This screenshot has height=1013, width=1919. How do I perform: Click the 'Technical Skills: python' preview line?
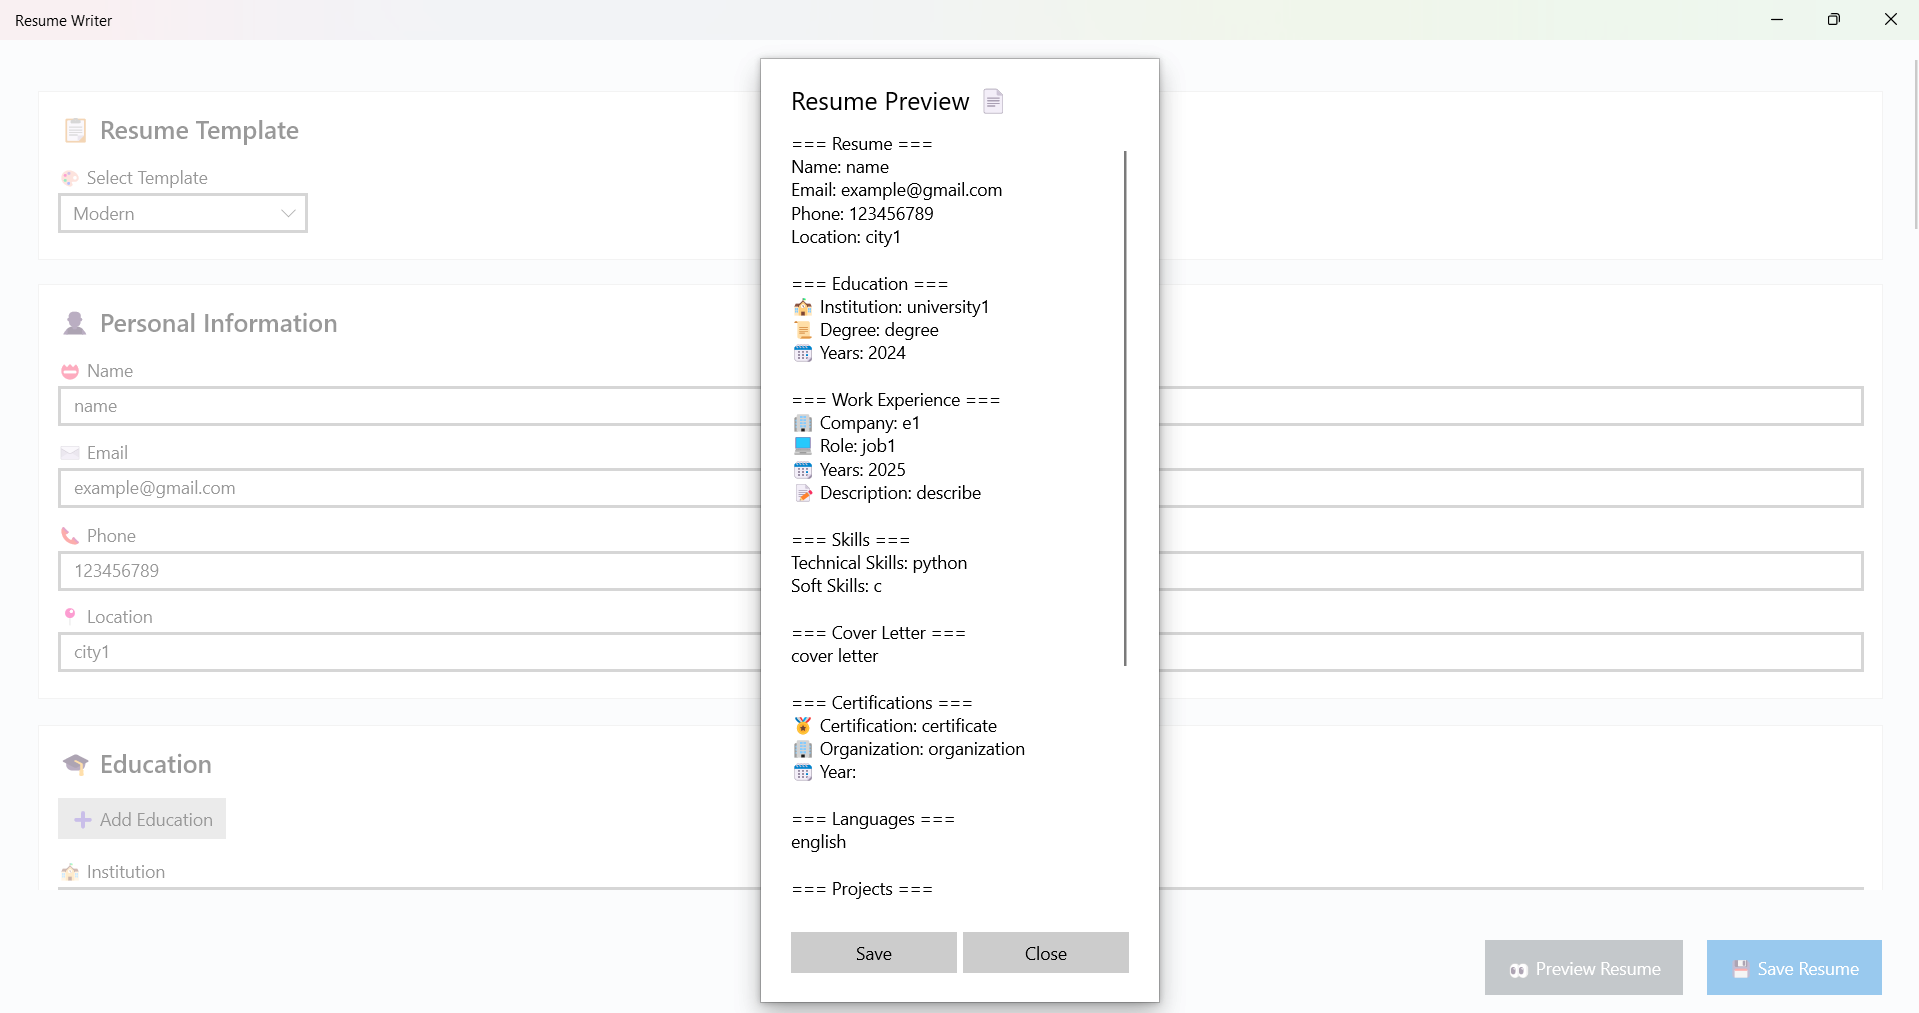click(879, 563)
